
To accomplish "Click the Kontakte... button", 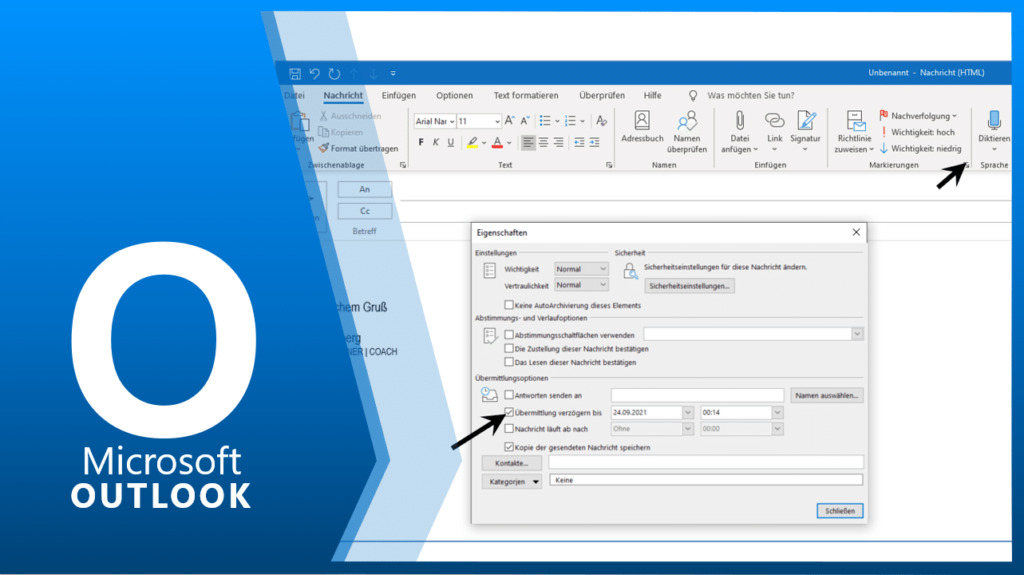I will click(x=512, y=463).
